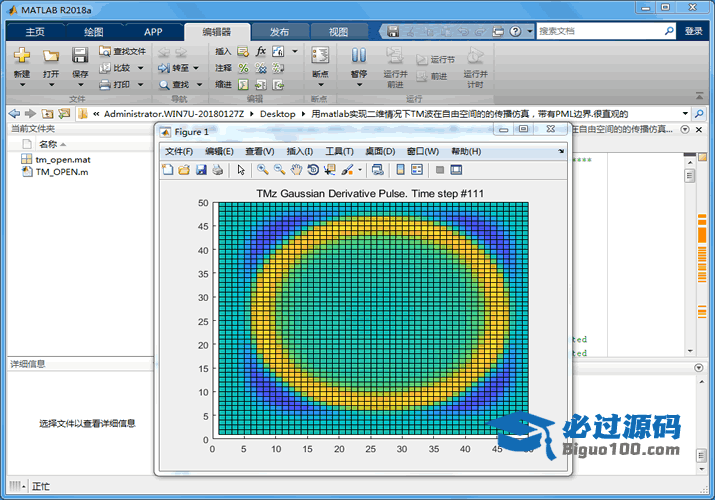
Task: Click the New Figure icon in figure toolbar
Action: click(167, 170)
